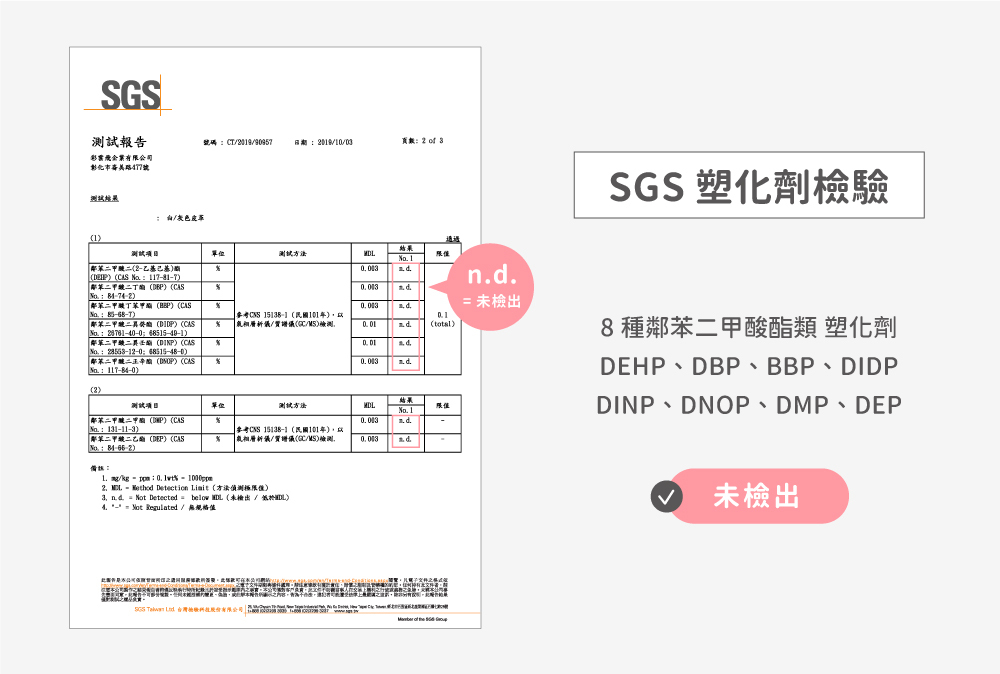
Task: Click the n.d. result in the DEHP row
Action: [405, 268]
